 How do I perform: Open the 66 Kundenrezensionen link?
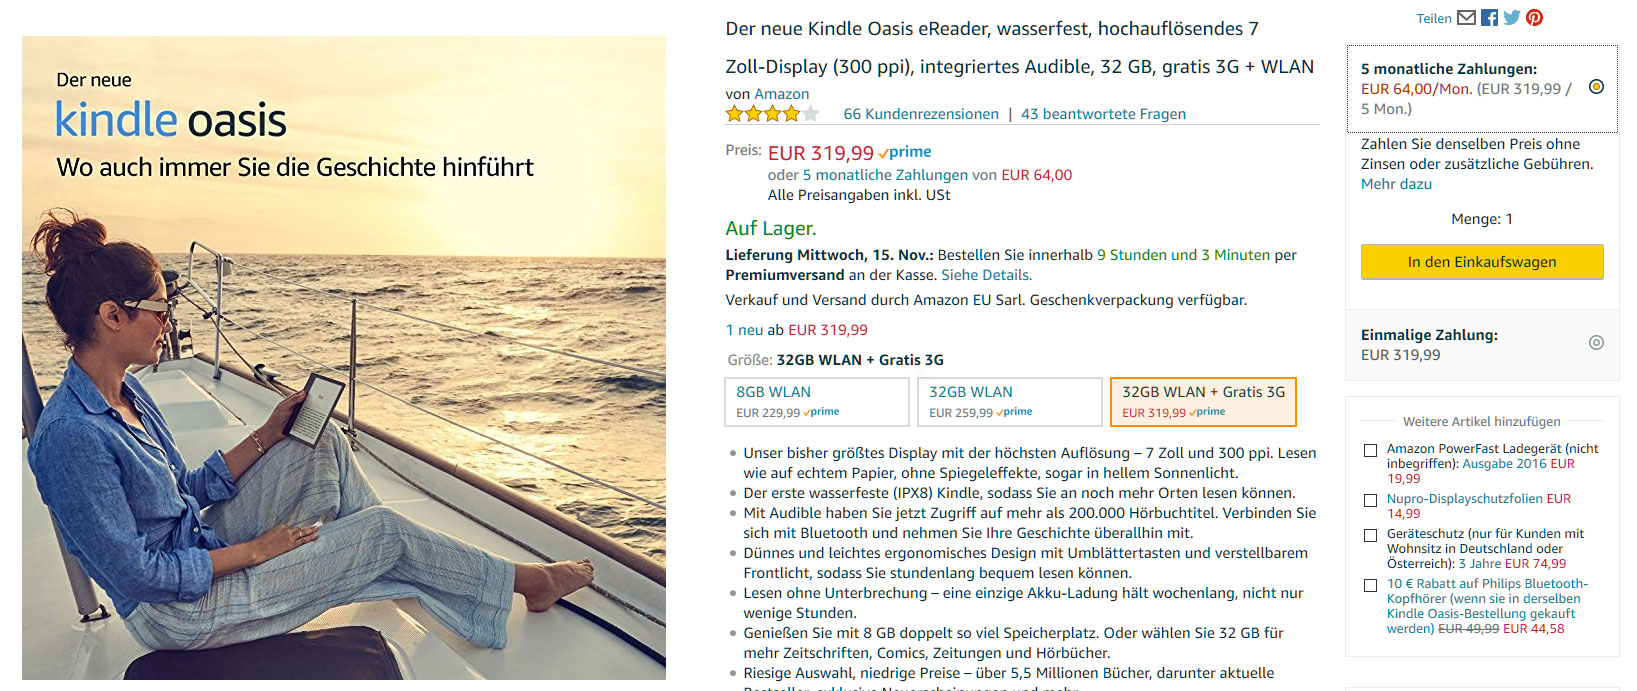click(921, 114)
